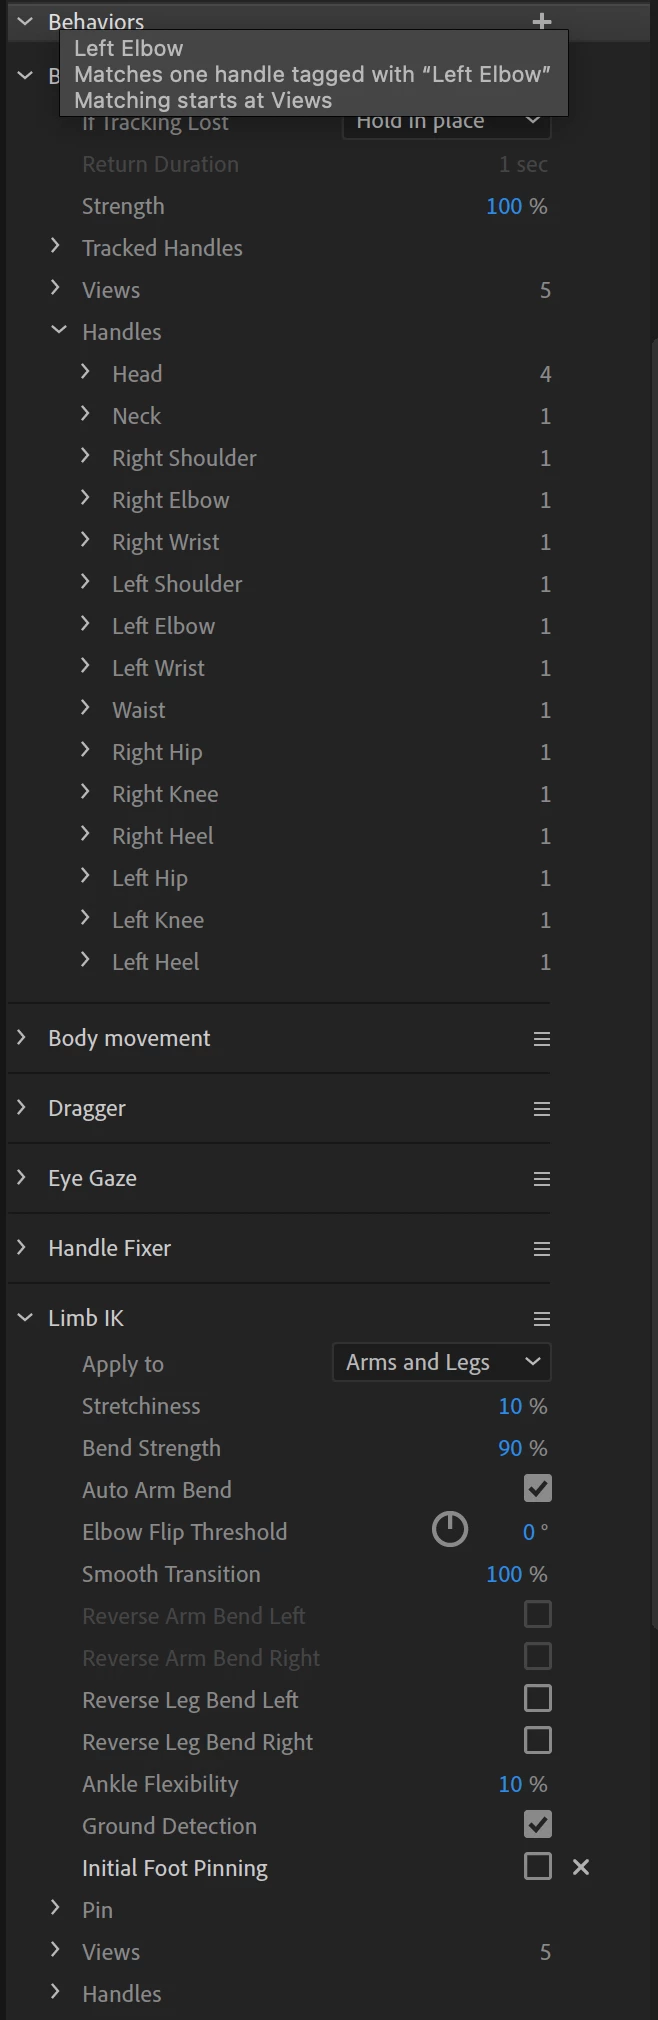
Task: Open the Dragger behavior menu icon
Action: point(542,1109)
